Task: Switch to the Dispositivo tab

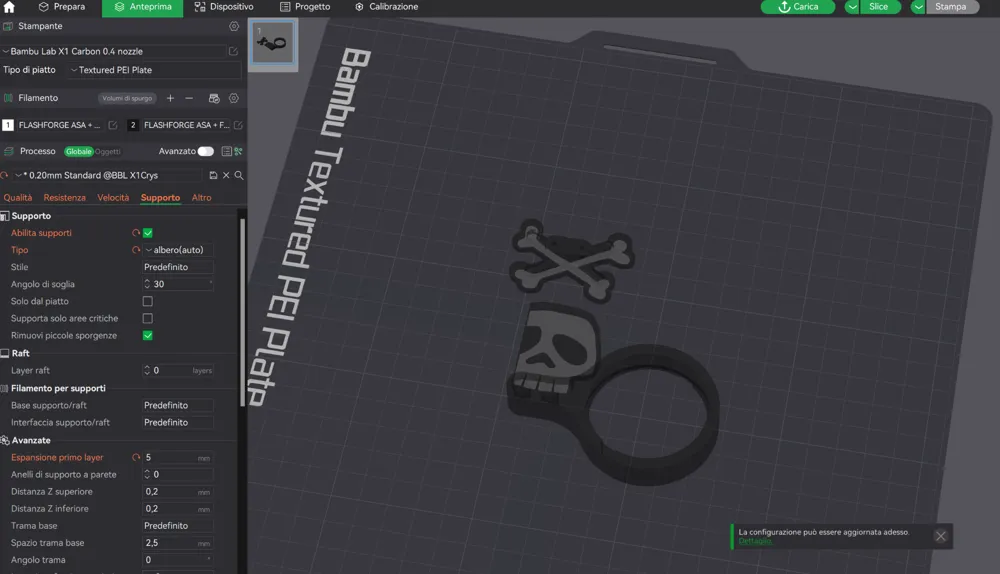Action: [x=224, y=7]
